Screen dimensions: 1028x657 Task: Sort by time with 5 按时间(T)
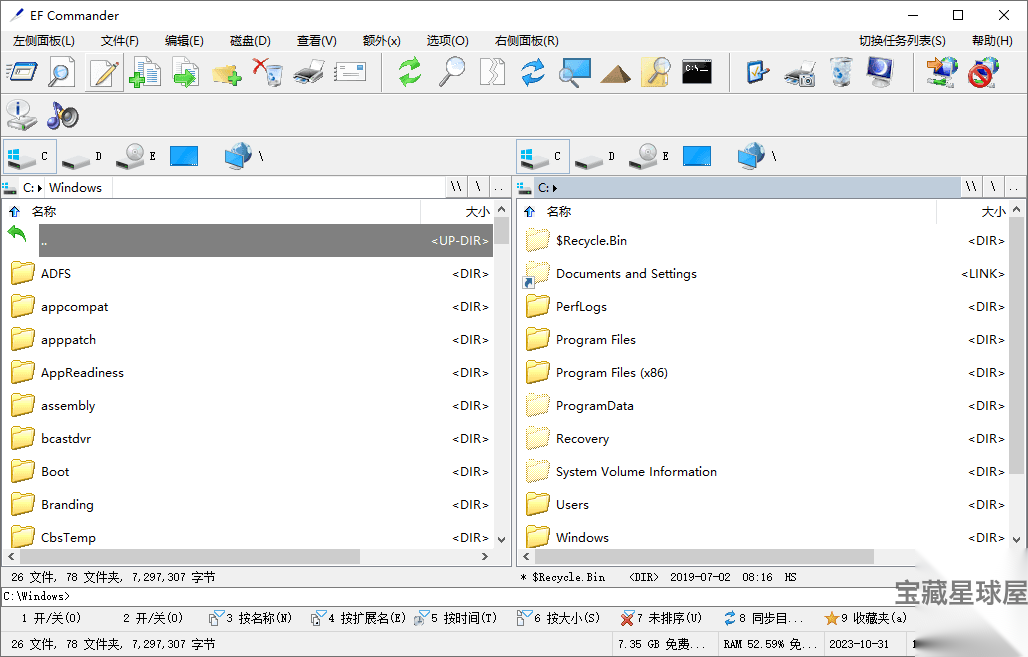pyautogui.click(x=456, y=618)
